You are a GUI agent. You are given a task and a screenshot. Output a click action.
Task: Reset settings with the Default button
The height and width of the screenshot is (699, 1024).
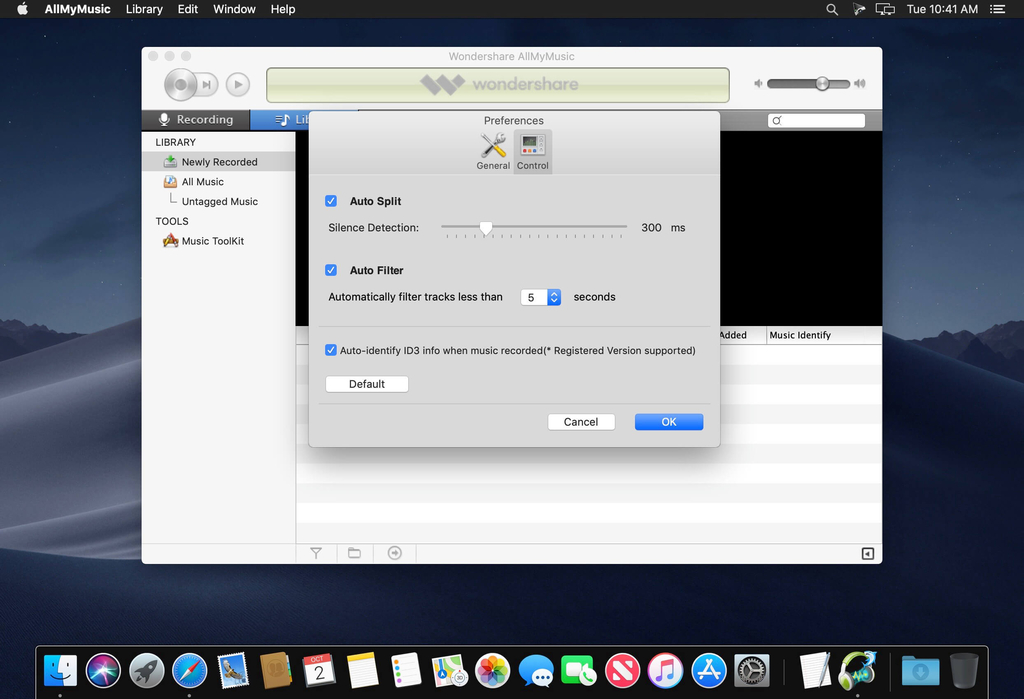point(367,384)
